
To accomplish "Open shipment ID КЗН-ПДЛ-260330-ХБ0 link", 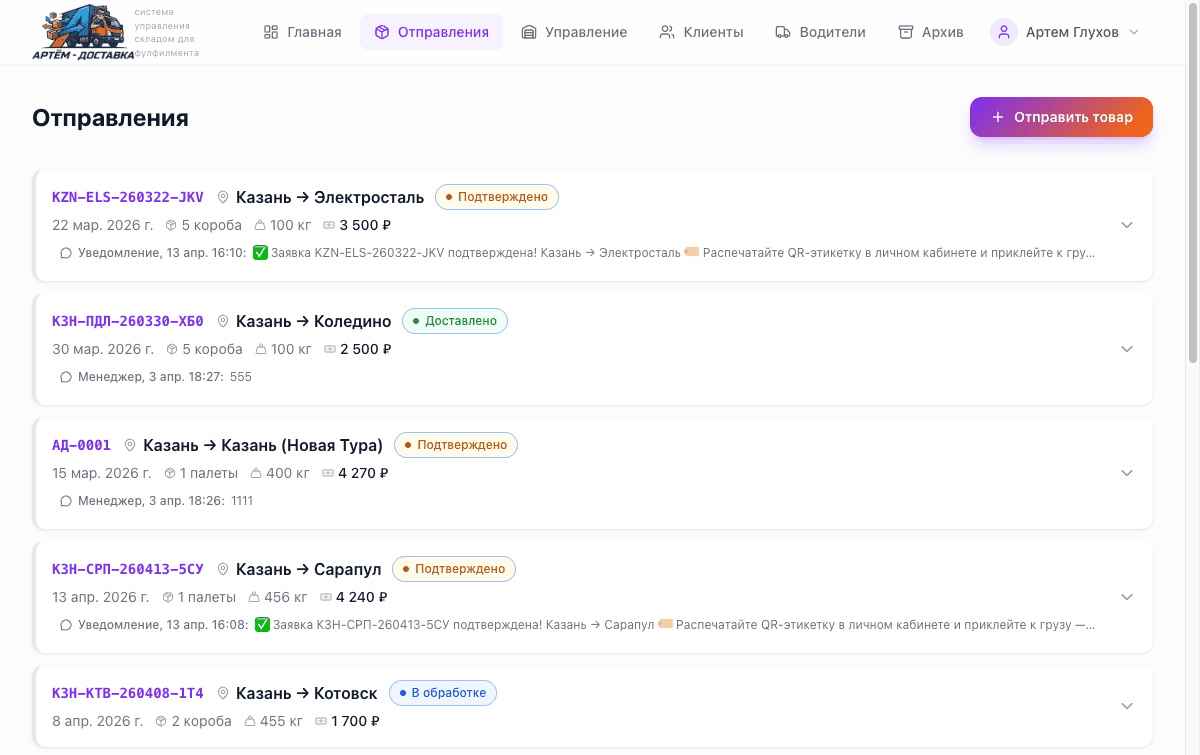I will tap(128, 321).
